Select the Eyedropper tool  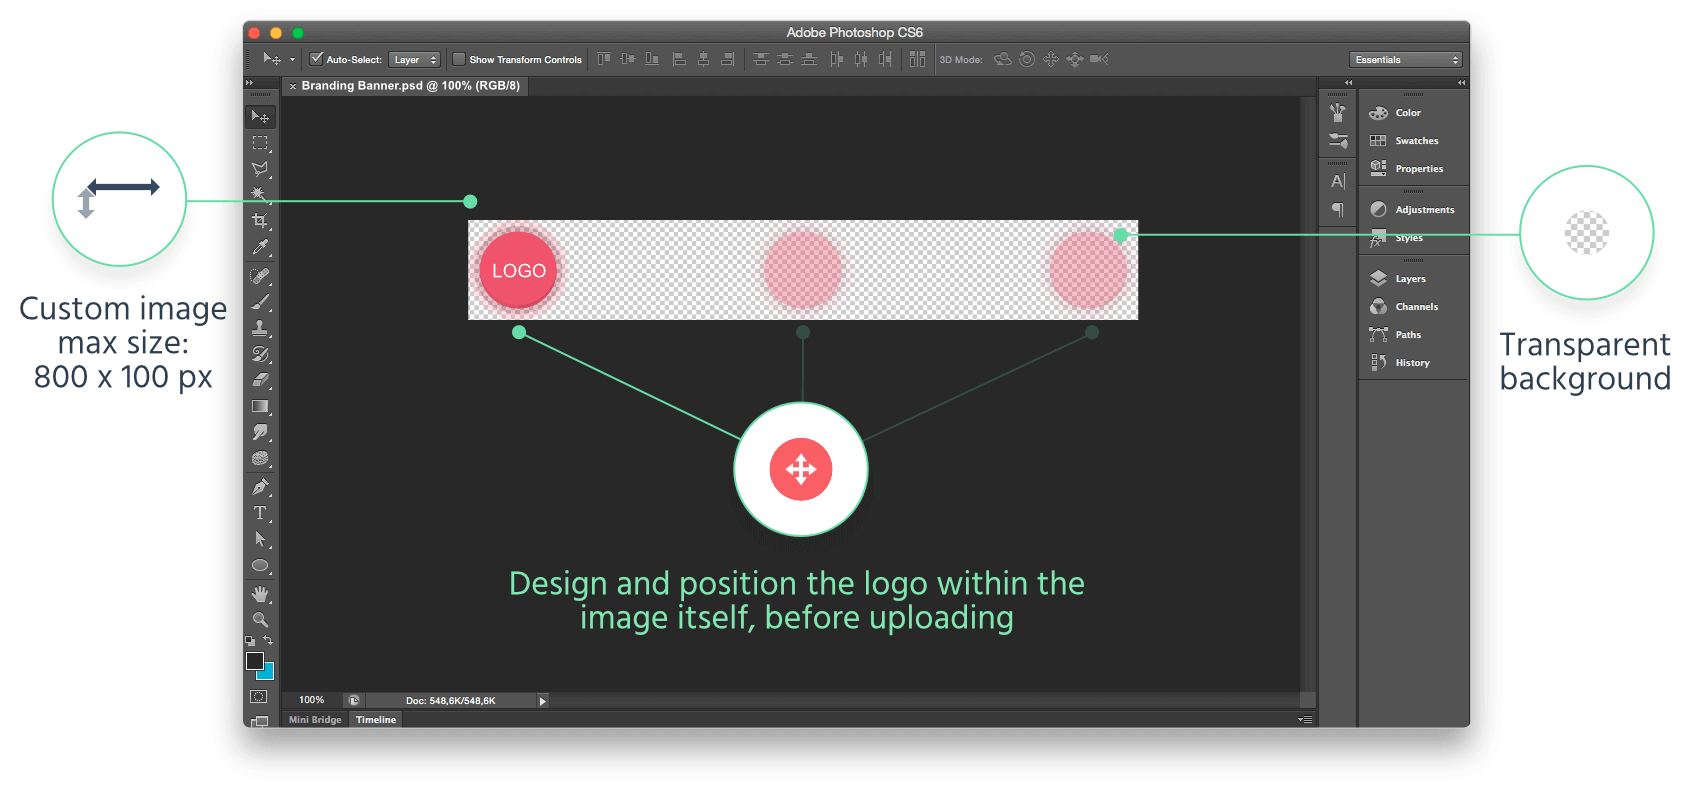pos(260,247)
